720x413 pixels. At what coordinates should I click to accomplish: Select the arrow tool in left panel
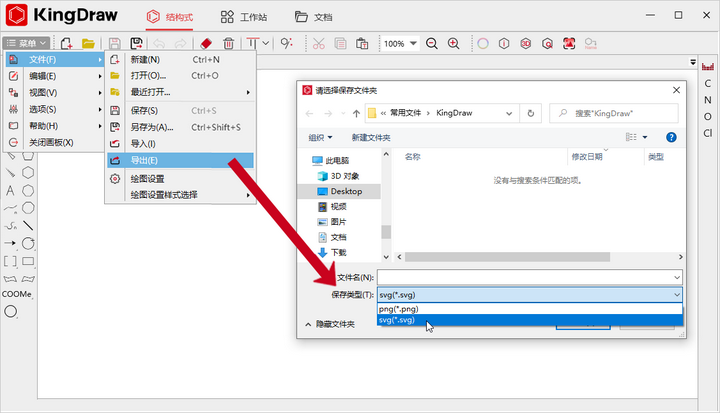point(10,243)
